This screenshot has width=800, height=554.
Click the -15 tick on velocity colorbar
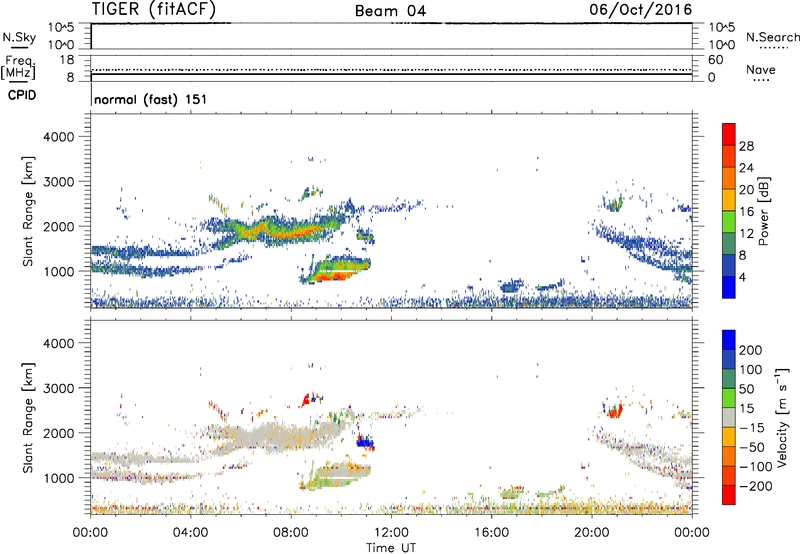(752, 427)
